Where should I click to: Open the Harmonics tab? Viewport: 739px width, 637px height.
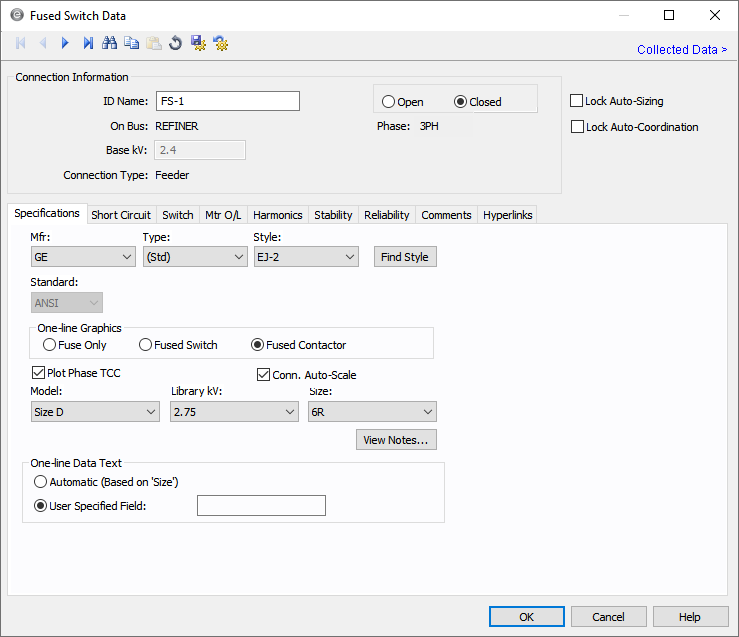click(x=277, y=215)
